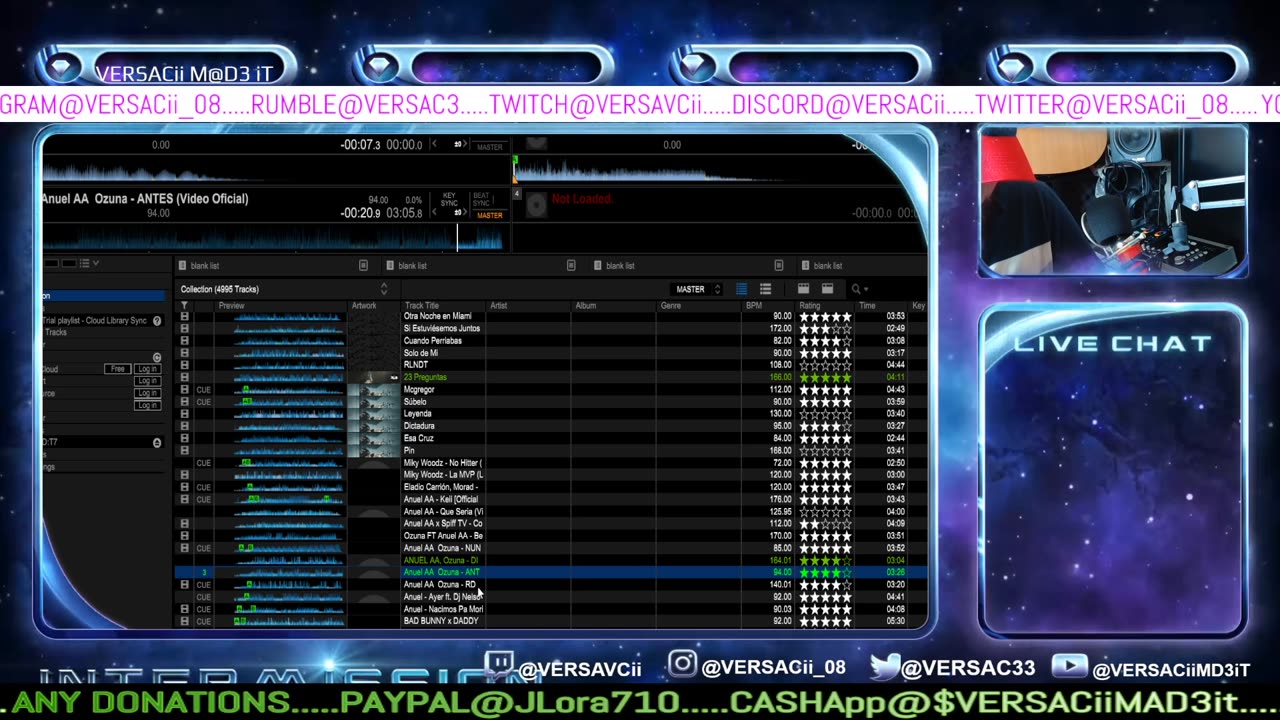Screen dimensions: 1280x720
Task: Click the preview waveform of Pin
Action: tap(289, 450)
